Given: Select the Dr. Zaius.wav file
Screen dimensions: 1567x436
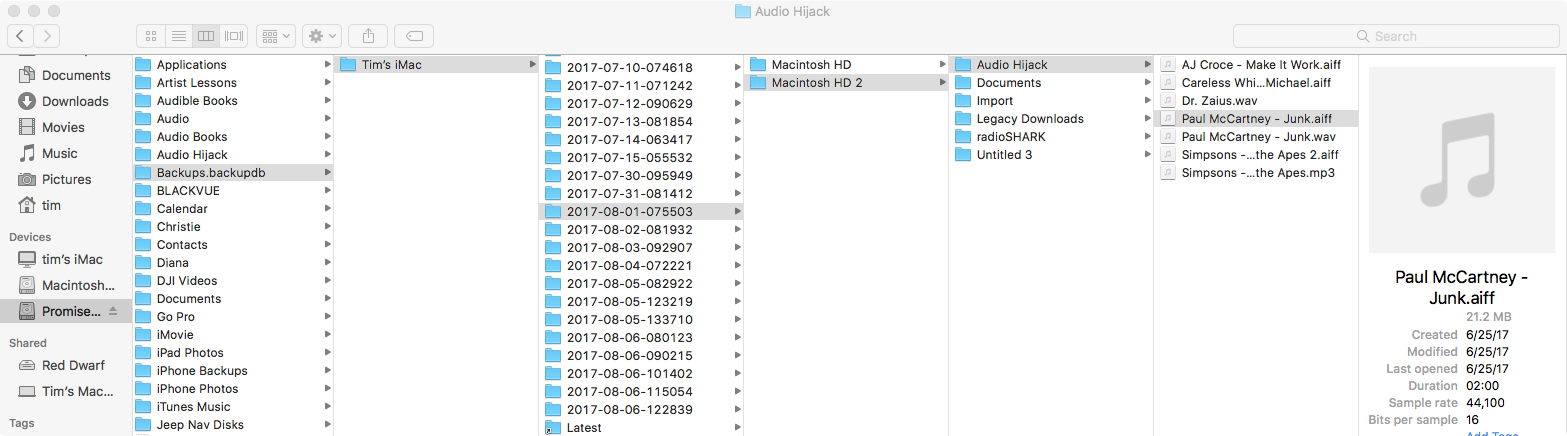Looking at the screenshot, I should pos(1255,101).
